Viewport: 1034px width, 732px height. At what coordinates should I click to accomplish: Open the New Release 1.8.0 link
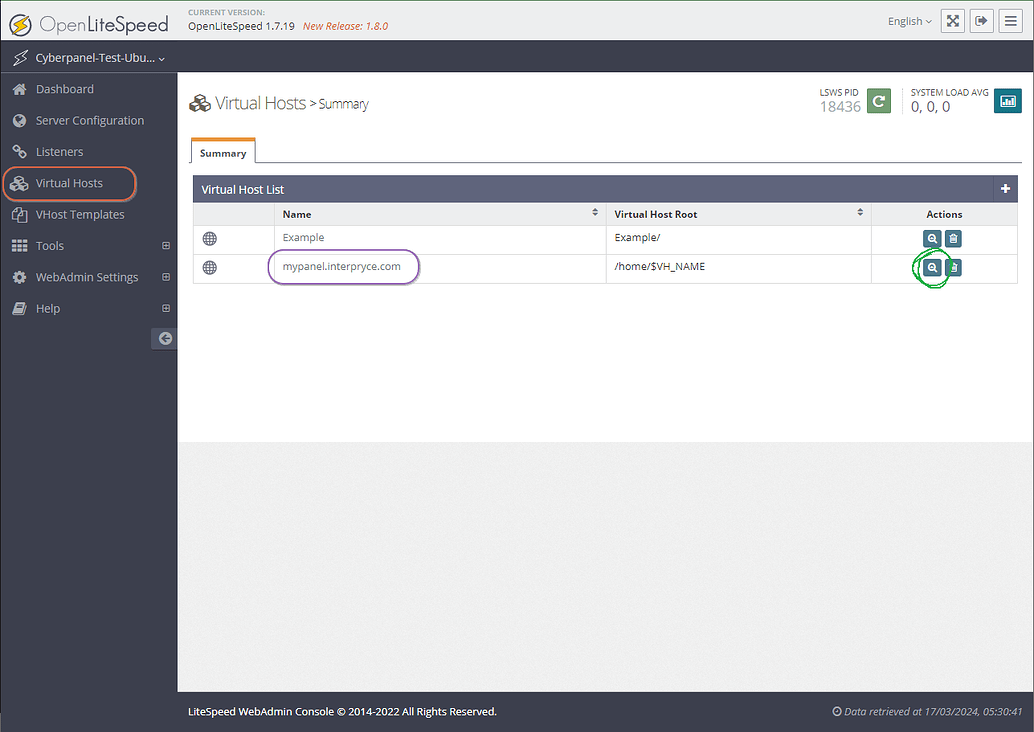346,26
